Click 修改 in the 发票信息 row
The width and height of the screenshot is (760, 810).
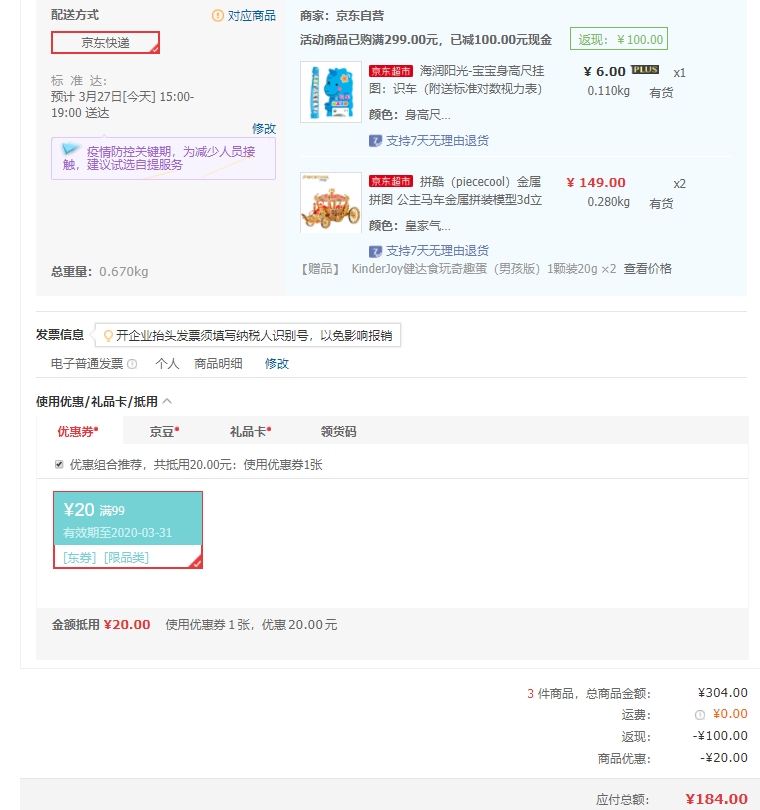tap(276, 364)
